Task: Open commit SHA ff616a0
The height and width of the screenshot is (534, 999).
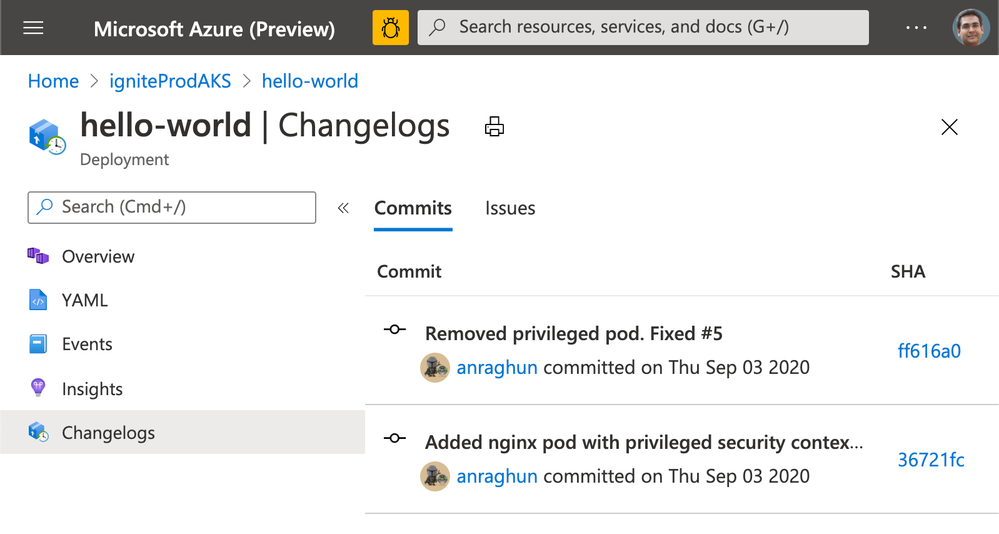Action: [x=929, y=350]
